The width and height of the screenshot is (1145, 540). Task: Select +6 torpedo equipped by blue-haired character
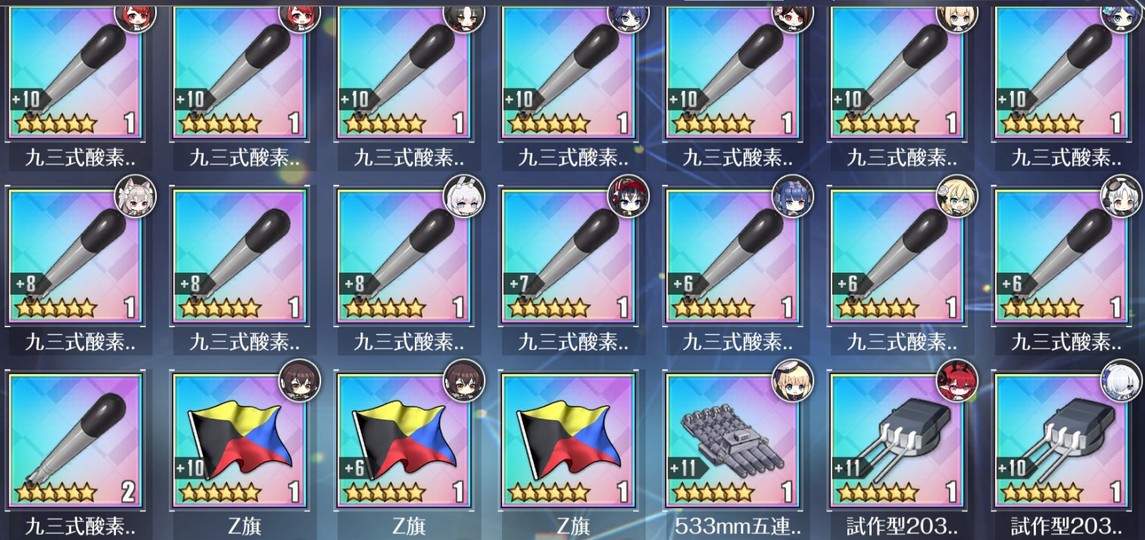click(x=733, y=256)
